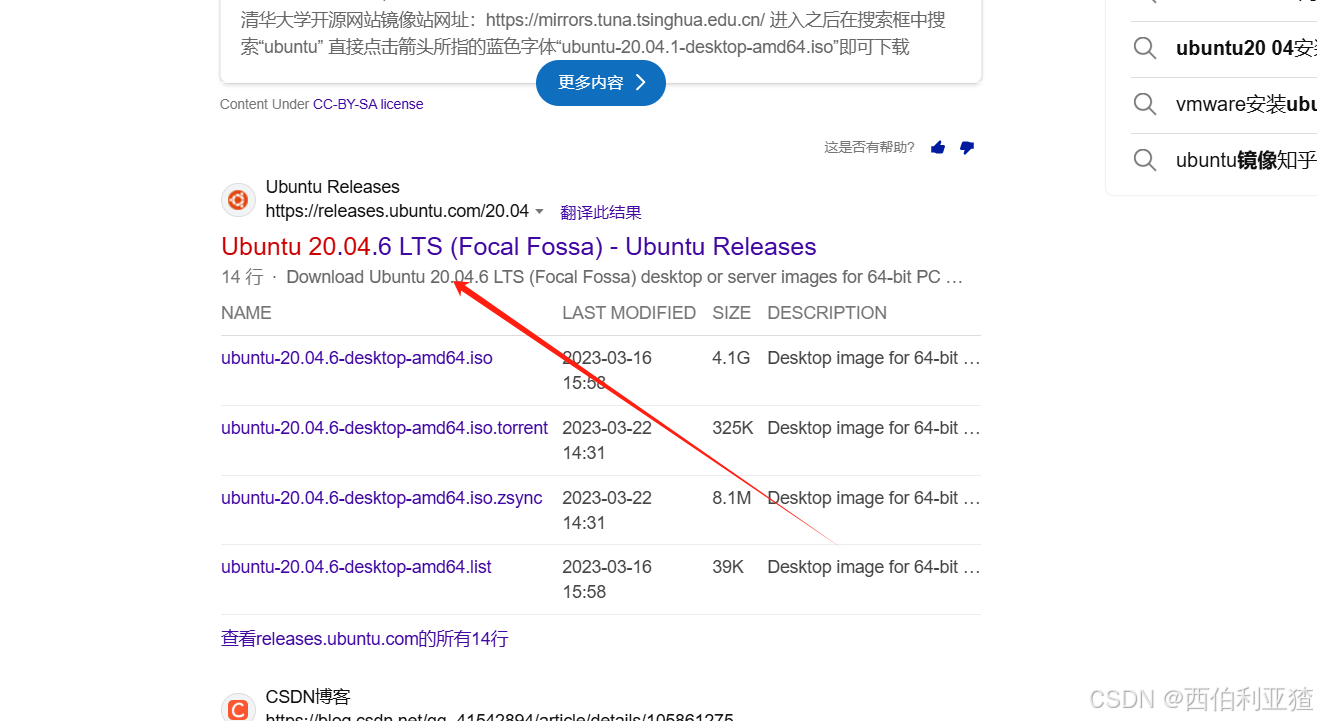Click the thumbs up feedback icon
This screenshot has width=1317, height=721.
click(937, 148)
